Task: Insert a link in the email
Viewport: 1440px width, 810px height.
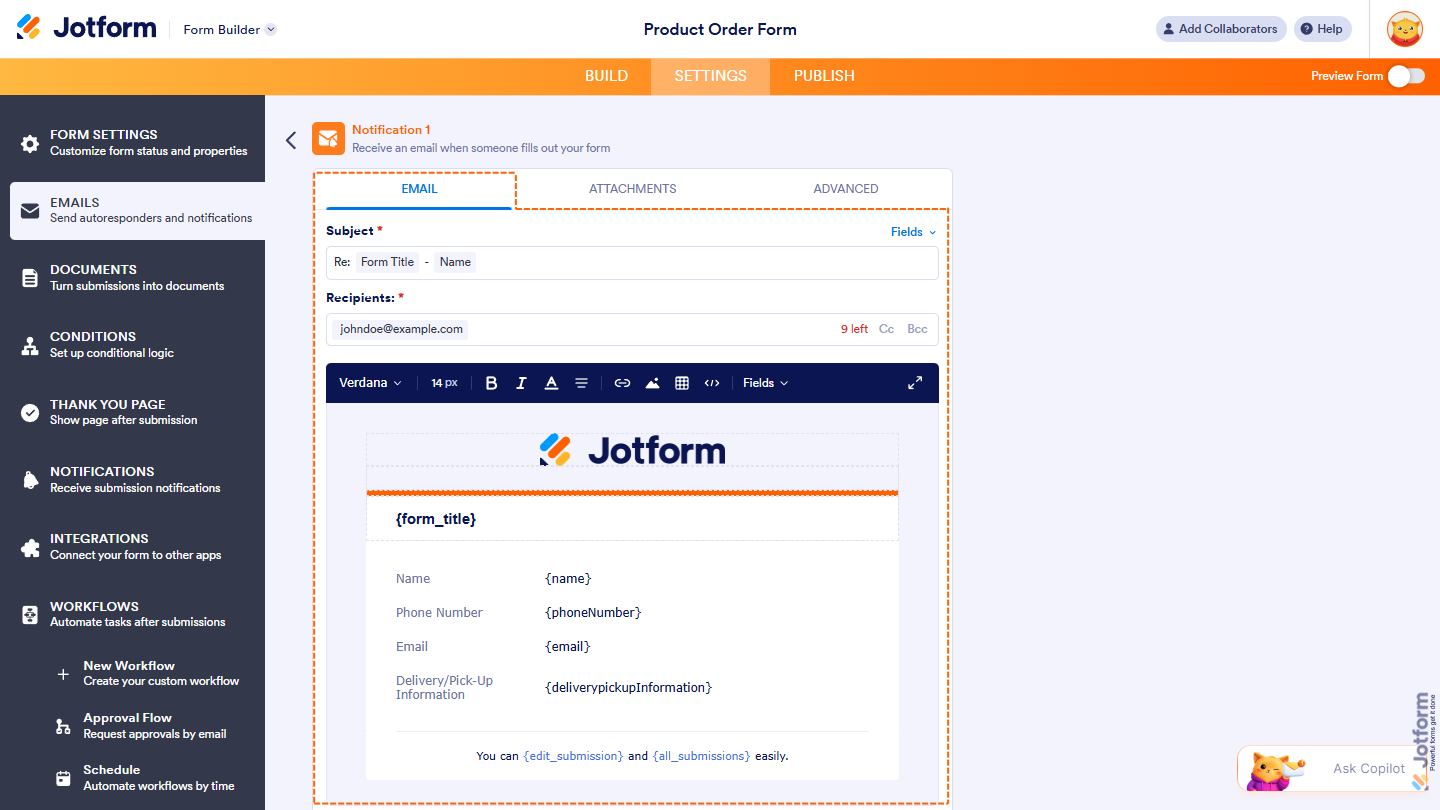Action: [622, 383]
